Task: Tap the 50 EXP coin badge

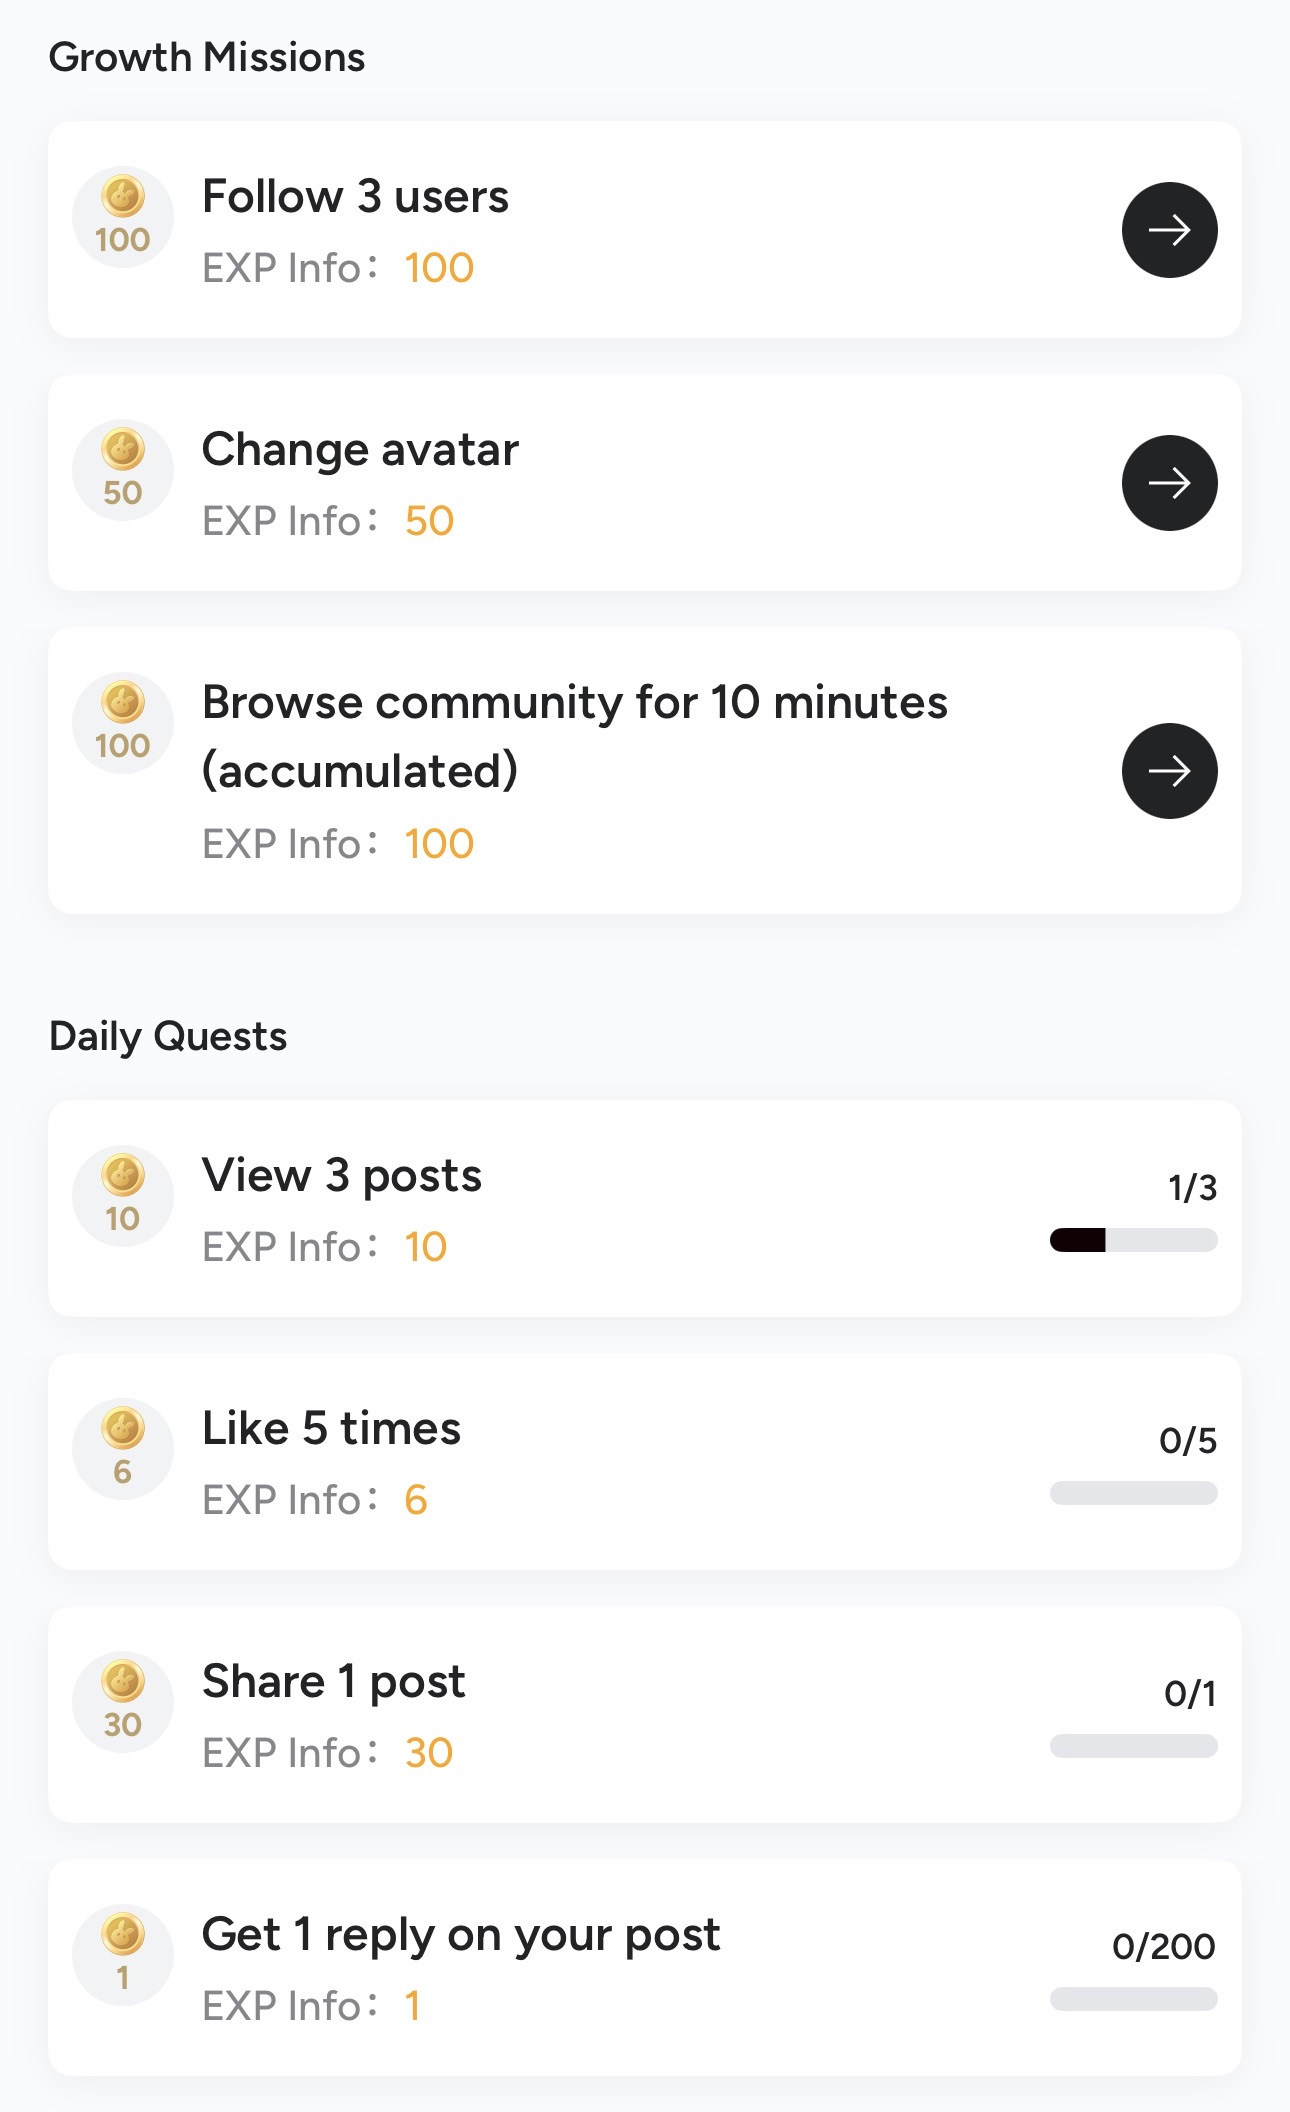Action: 123,470
